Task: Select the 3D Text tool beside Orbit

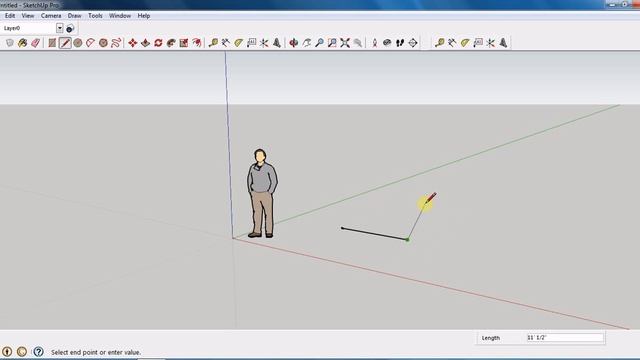Action: pyautogui.click(x=277, y=42)
